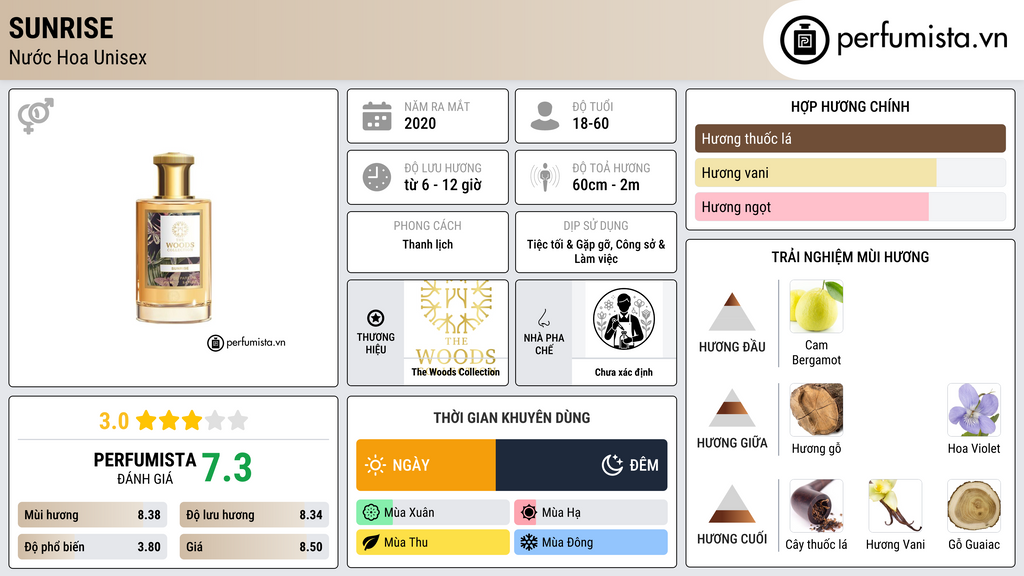Viewport: 1024px width, 576px height.
Task: Click the moon icon in Đêm bar
Action: coord(612,465)
